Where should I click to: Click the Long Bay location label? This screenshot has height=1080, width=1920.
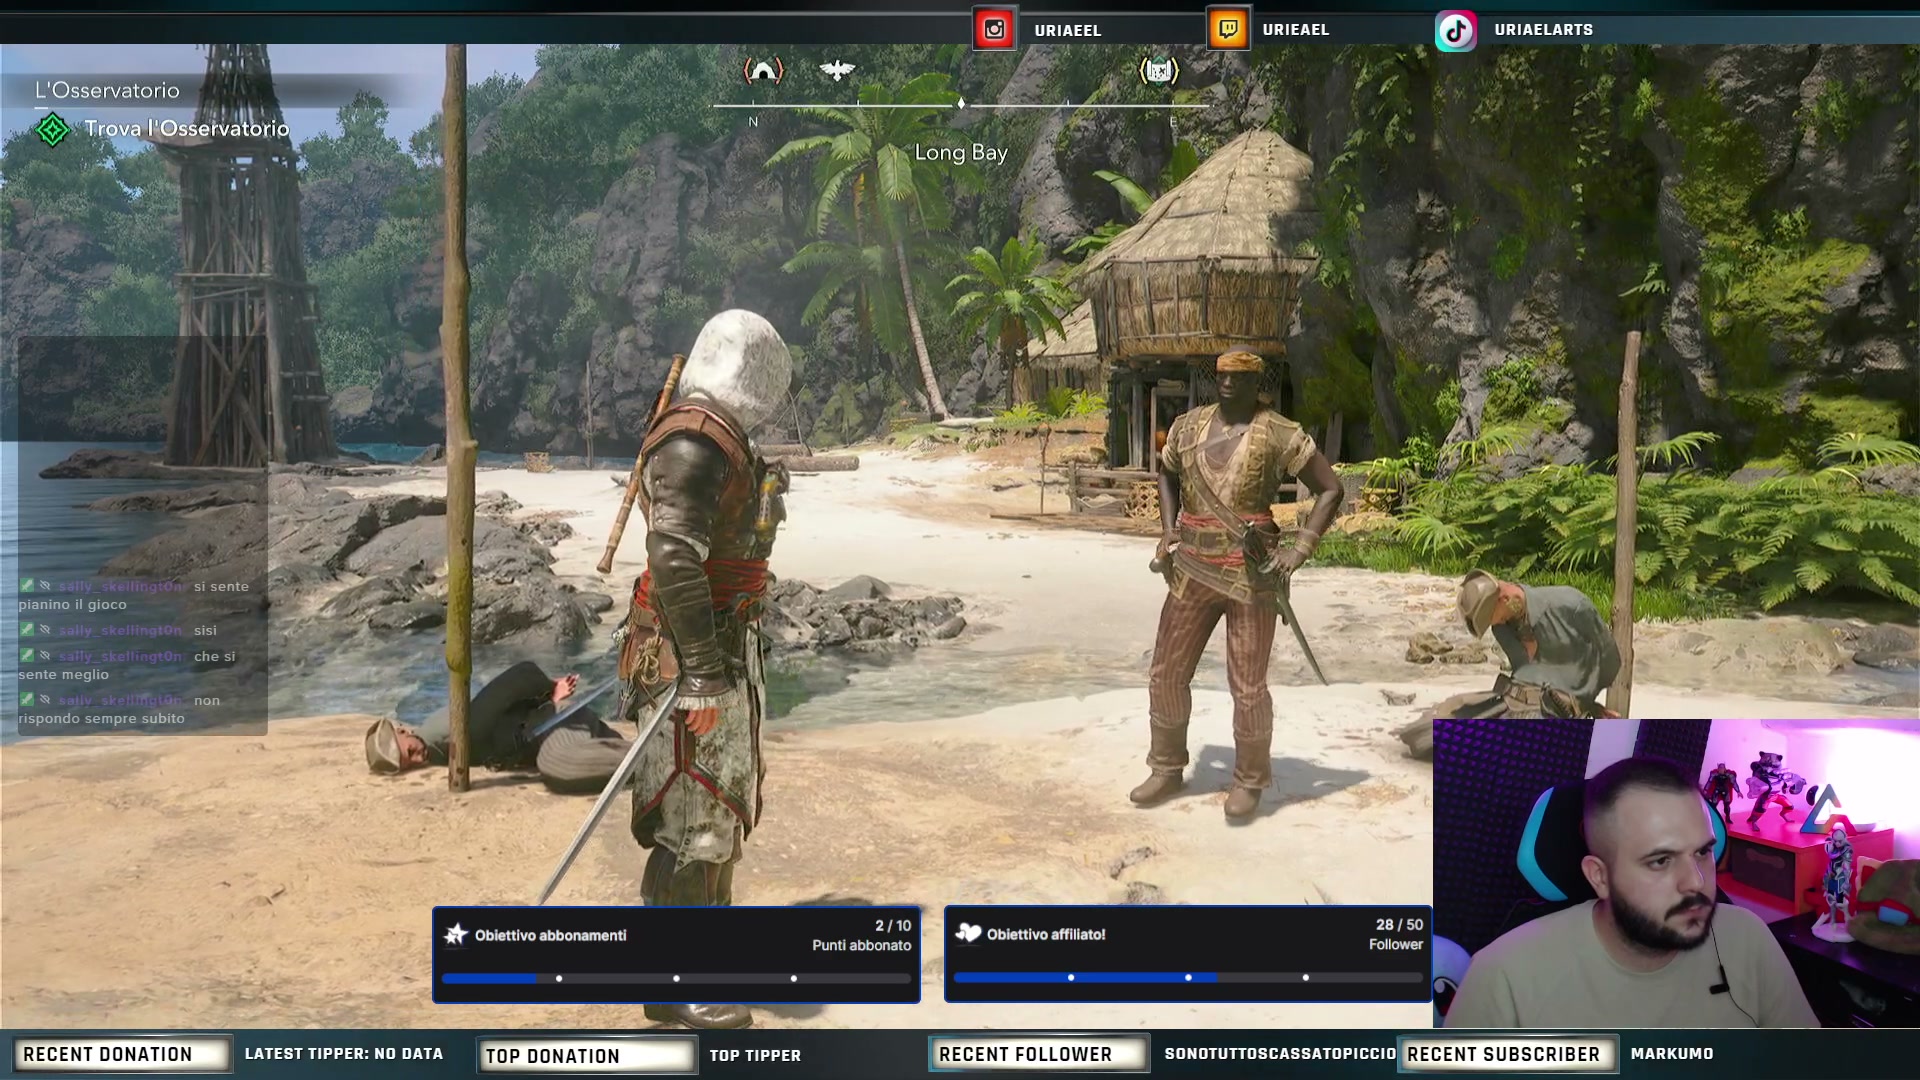tap(961, 152)
